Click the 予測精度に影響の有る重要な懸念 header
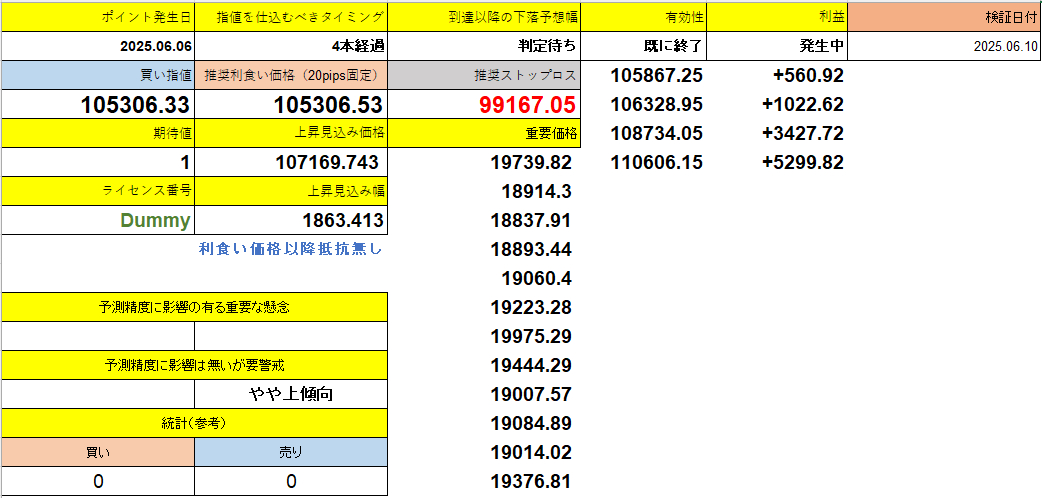Viewport: 1042px width, 498px height. [194, 307]
